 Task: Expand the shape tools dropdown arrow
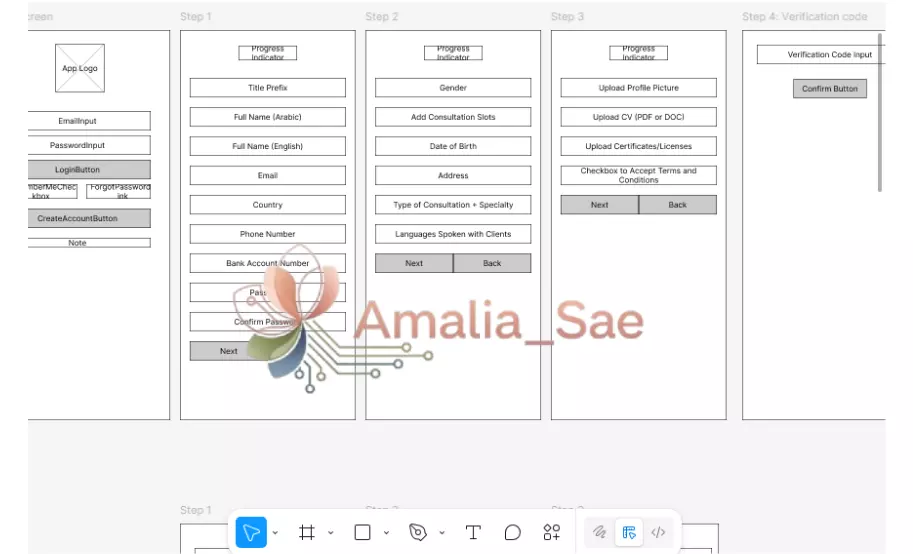click(x=386, y=532)
